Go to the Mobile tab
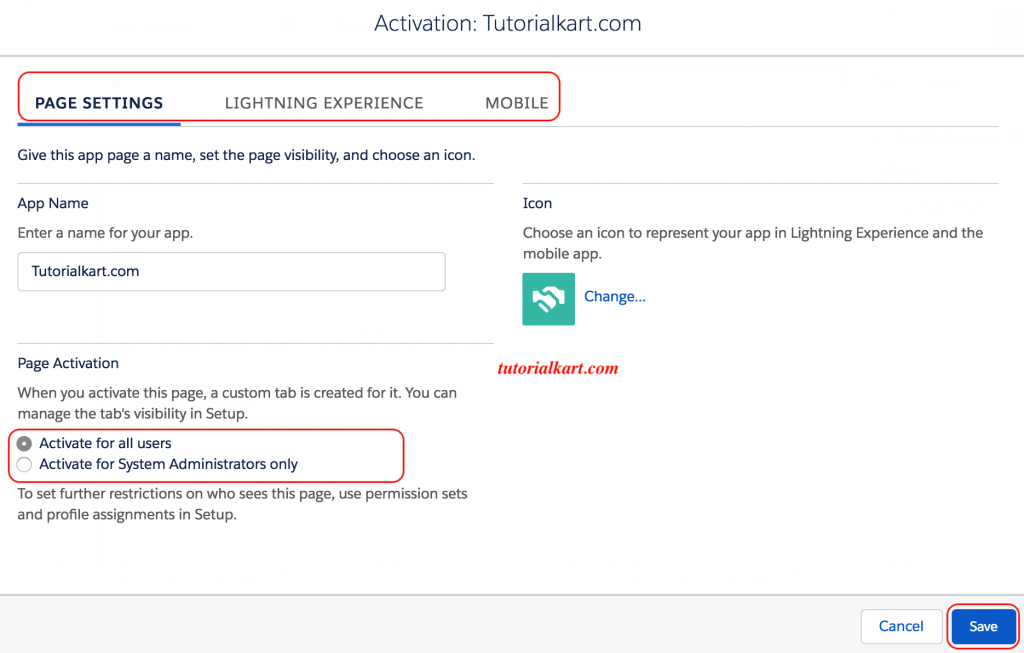The width and height of the screenshot is (1024, 653). [x=516, y=103]
